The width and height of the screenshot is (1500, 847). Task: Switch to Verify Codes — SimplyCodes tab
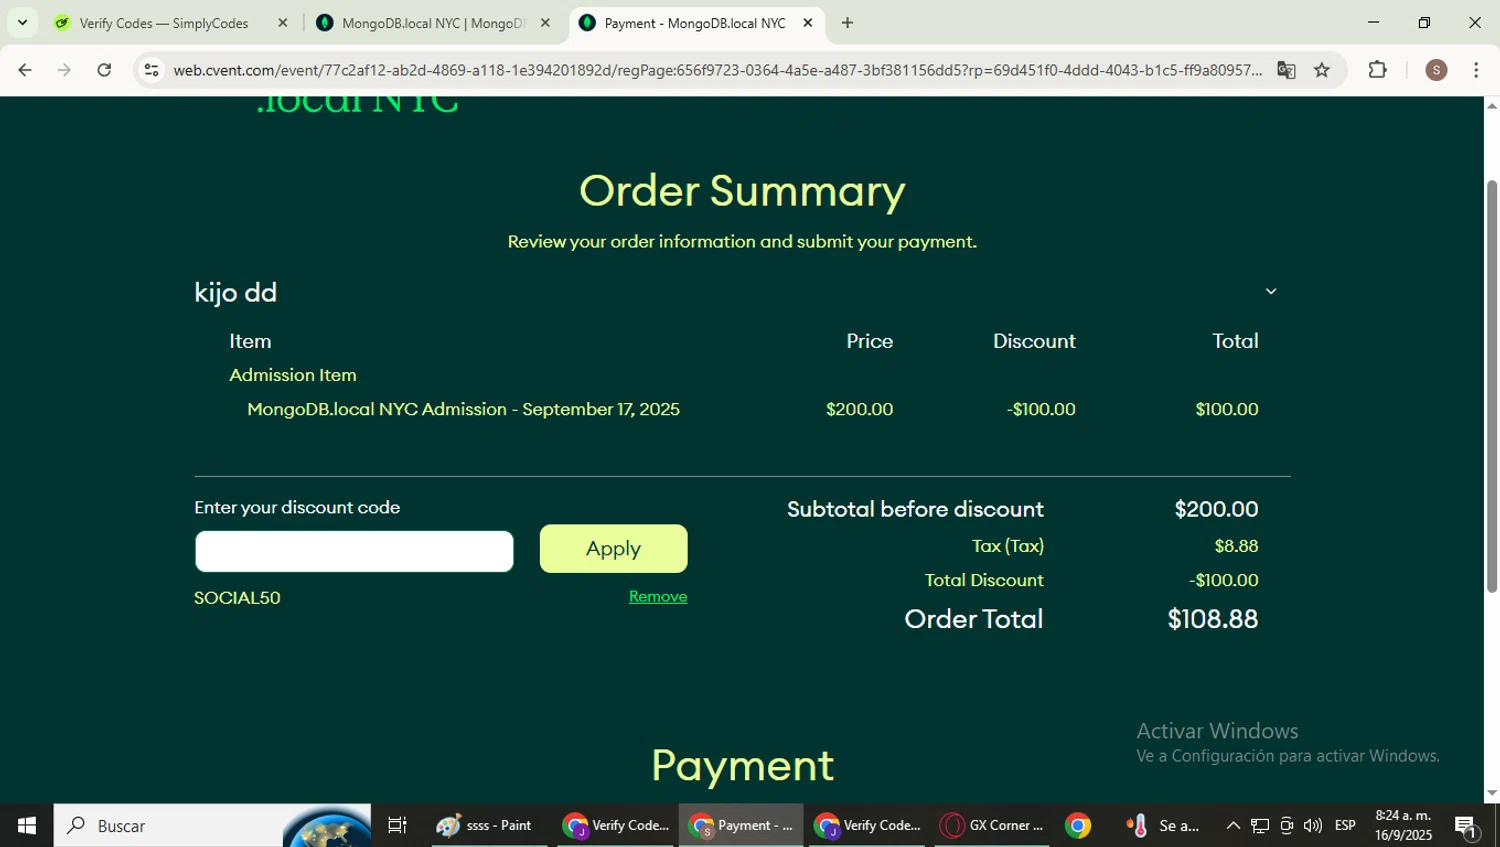click(164, 23)
